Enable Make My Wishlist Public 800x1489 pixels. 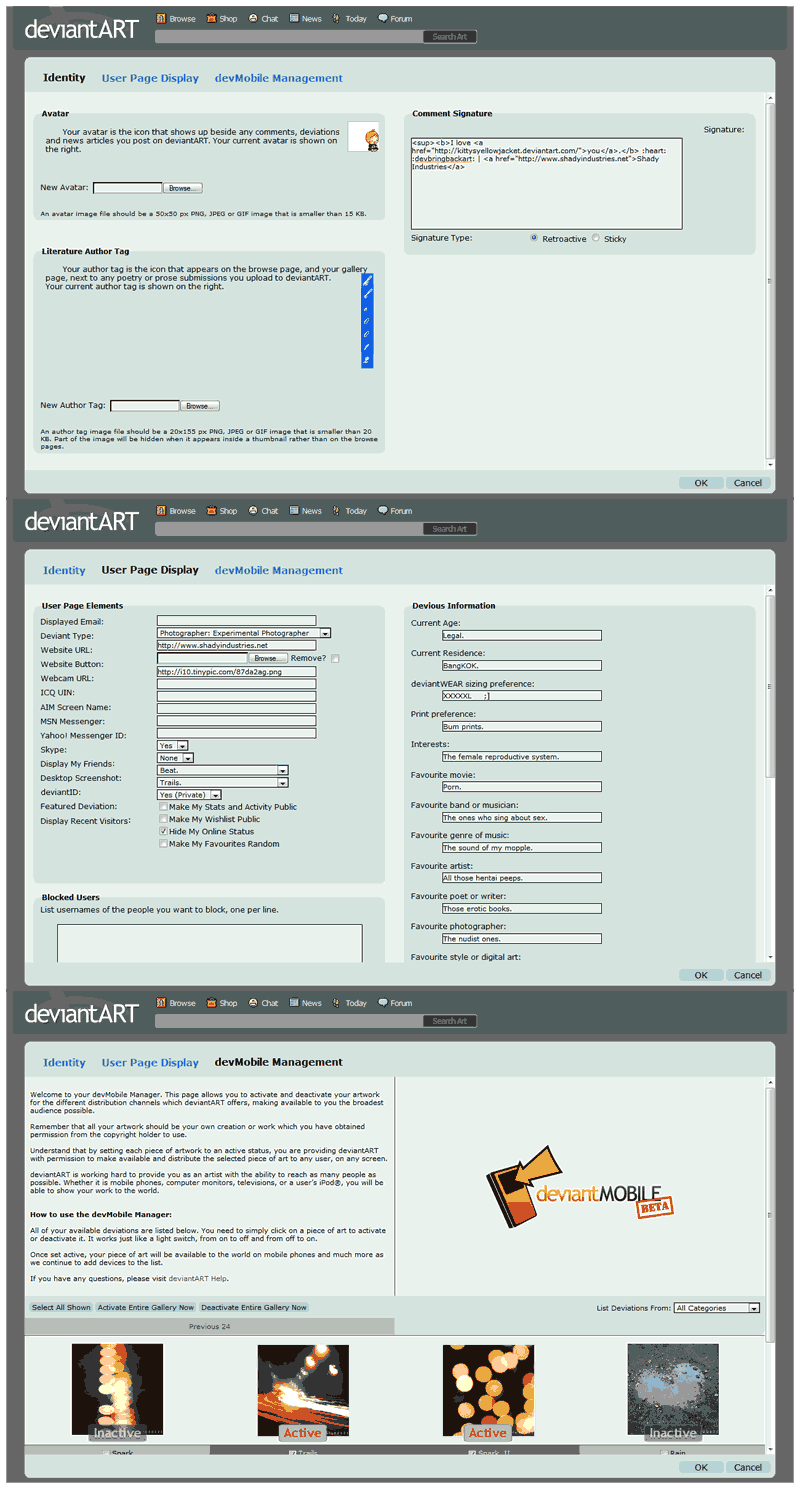[x=164, y=819]
